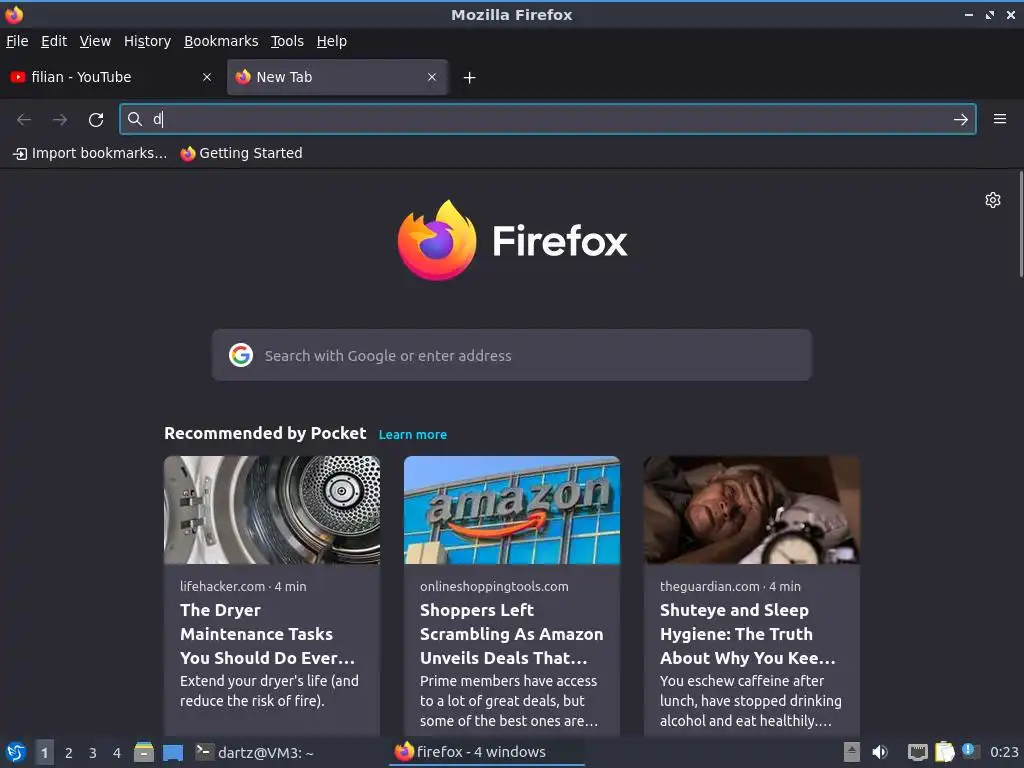
Task: Click the firefox - 4 windows taskbar entry
Action: pos(487,752)
